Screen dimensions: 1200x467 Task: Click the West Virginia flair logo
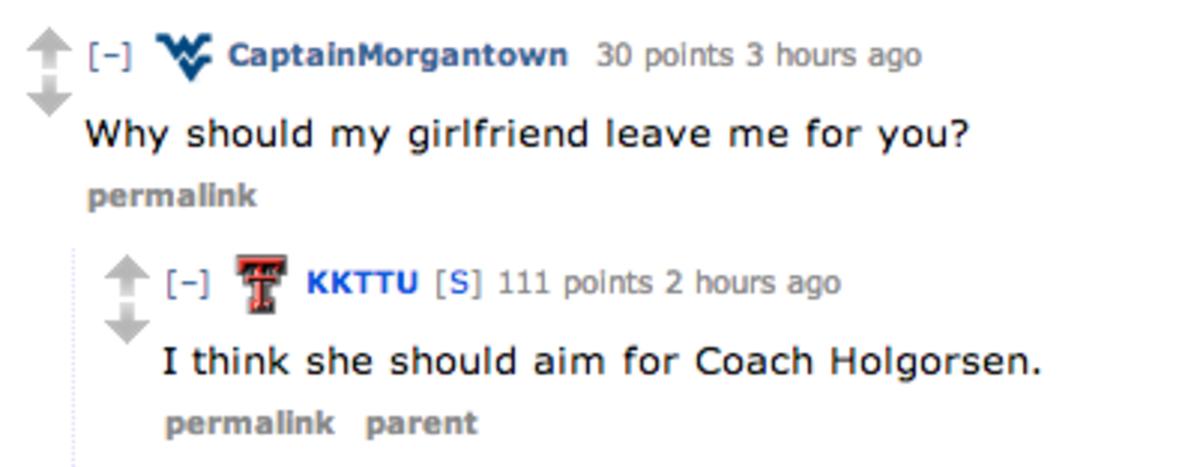click(185, 55)
